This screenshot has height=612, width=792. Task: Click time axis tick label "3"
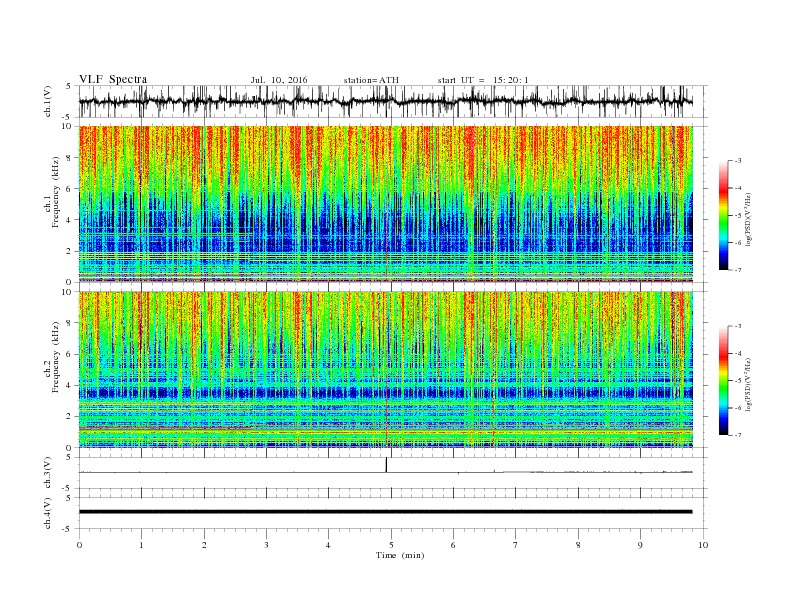point(266,545)
